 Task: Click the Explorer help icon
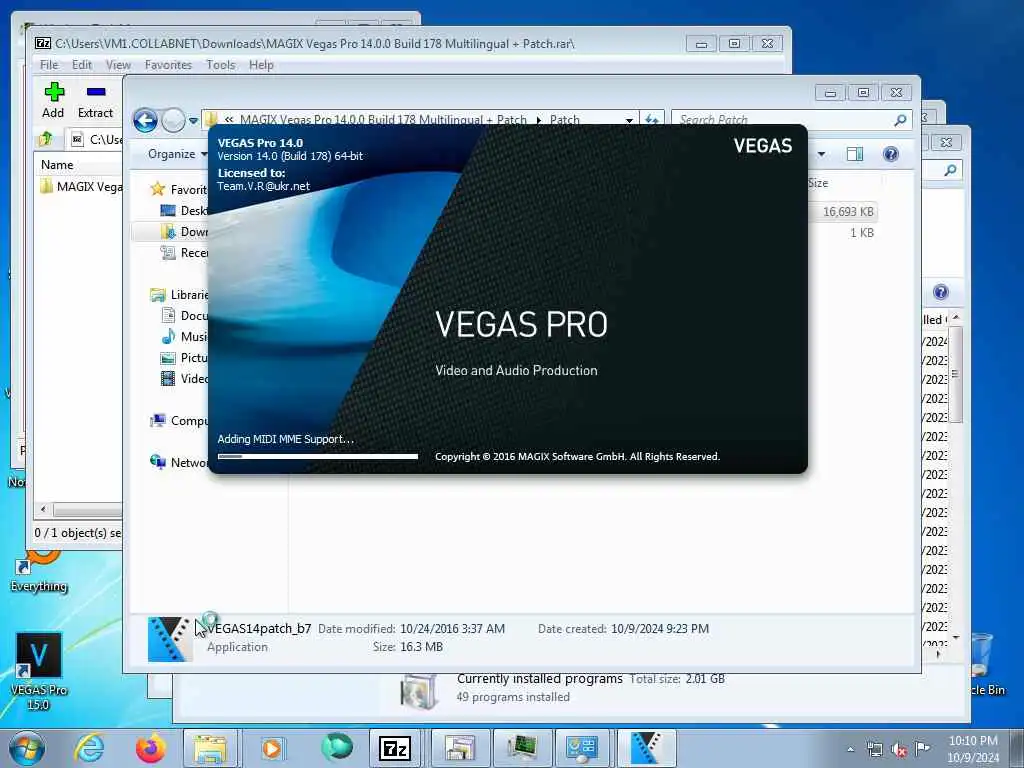coord(891,154)
